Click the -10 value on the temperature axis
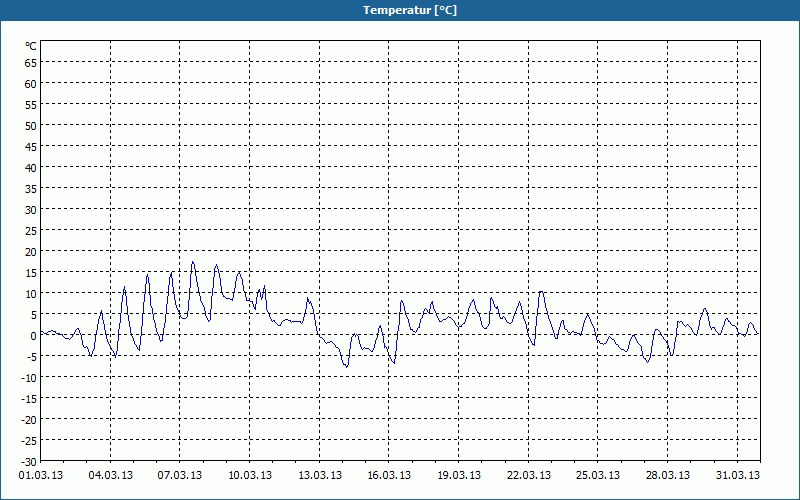 click(29, 378)
